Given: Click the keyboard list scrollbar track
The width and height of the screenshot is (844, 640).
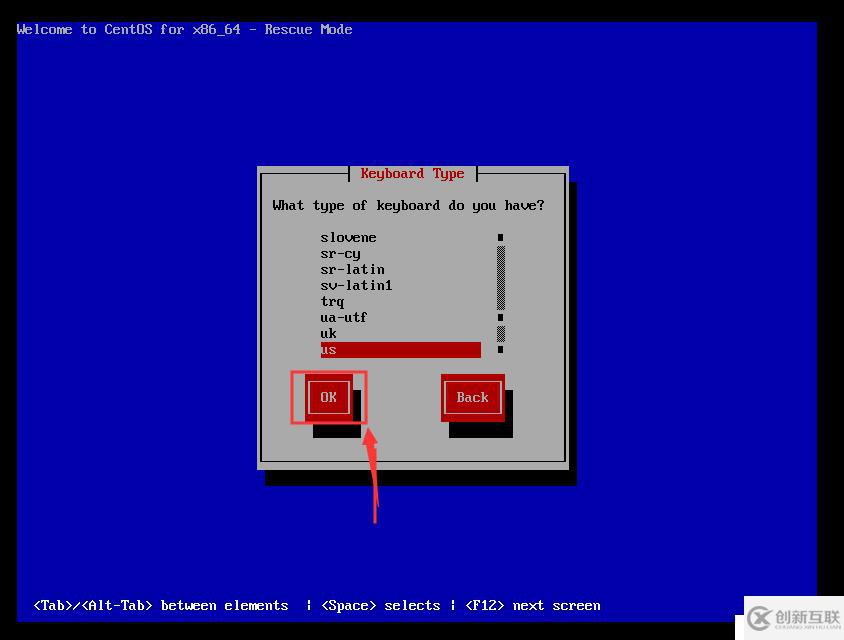Looking at the screenshot, I should pyautogui.click(x=501, y=293).
